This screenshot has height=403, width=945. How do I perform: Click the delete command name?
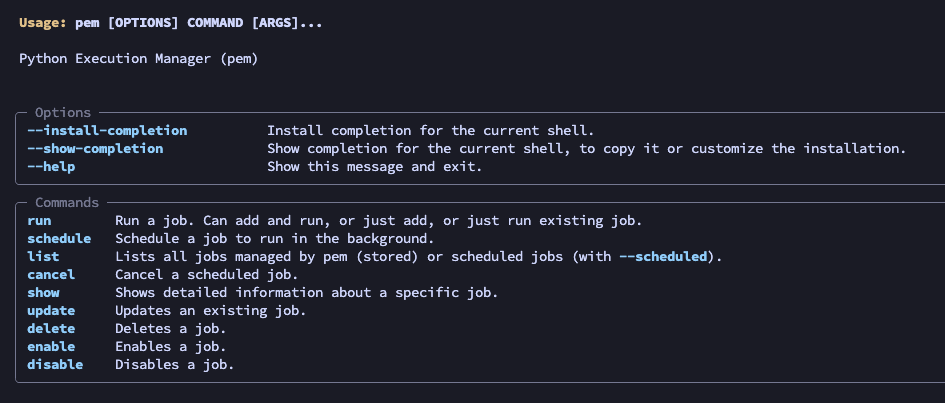[x=51, y=329]
